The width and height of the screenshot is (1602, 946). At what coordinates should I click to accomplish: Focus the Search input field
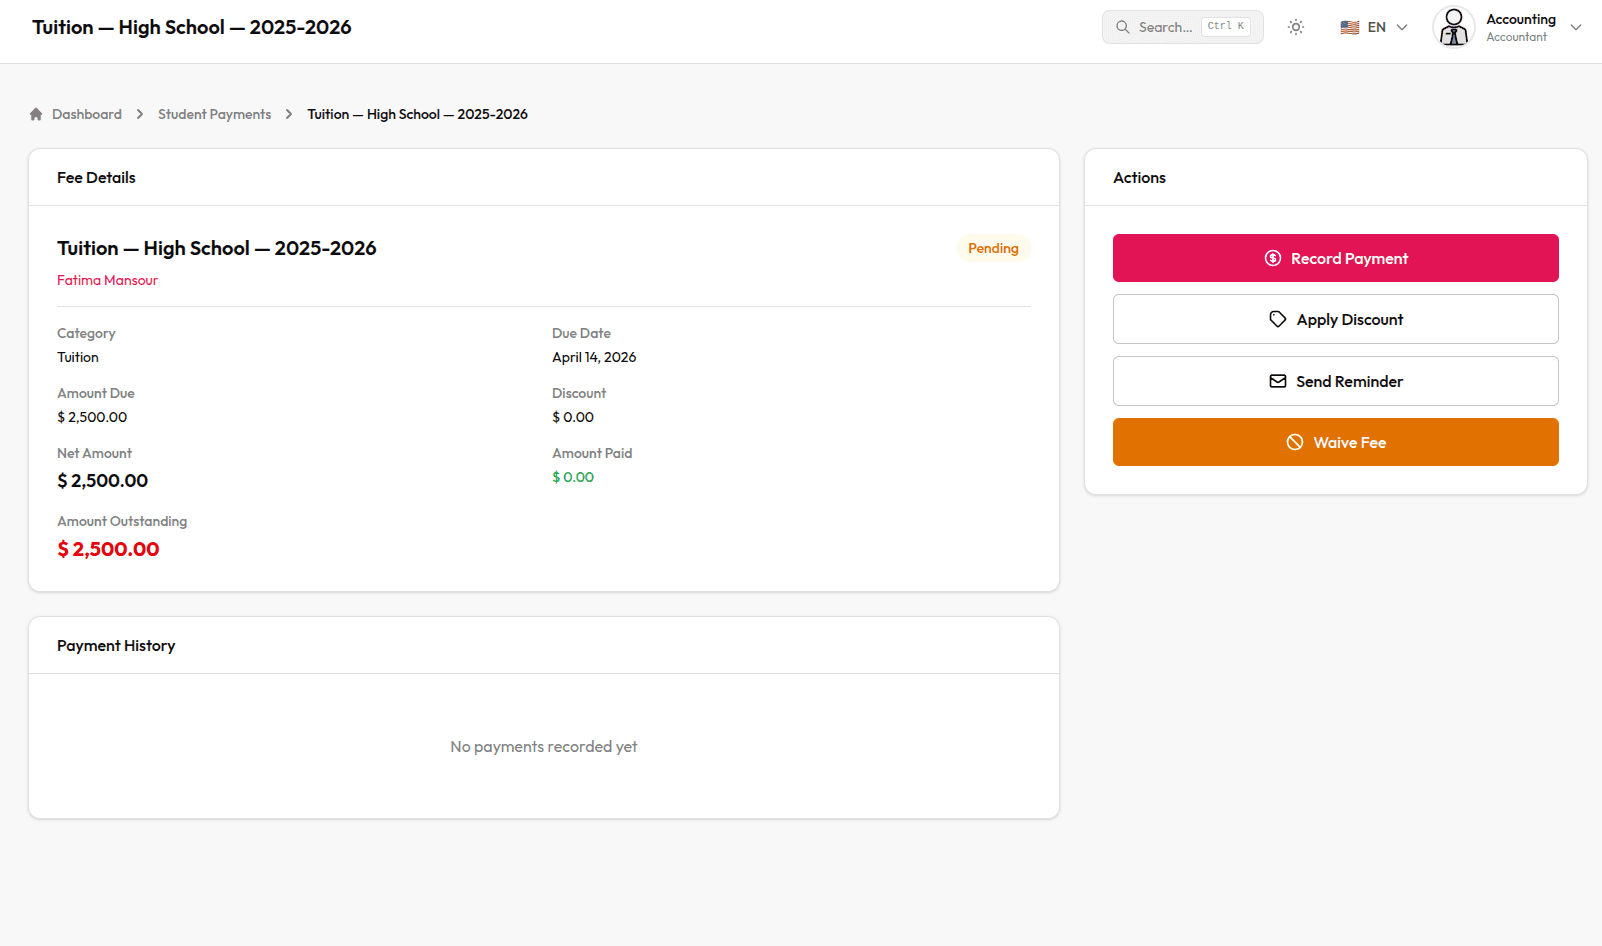click(x=1183, y=27)
